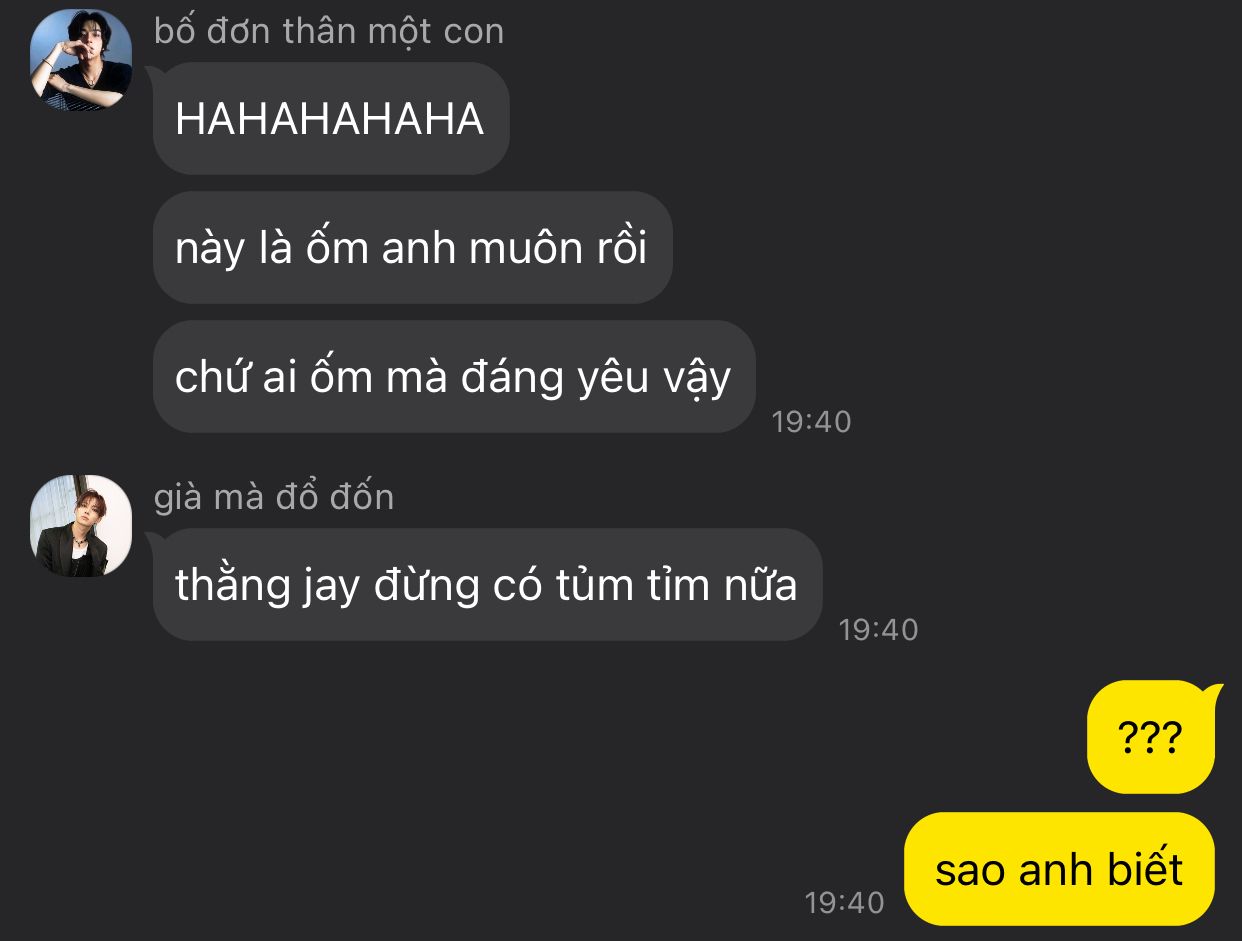Screen dimensions: 1242x941
Task: Click sender name bố đơn thân một con
Action: (x=329, y=31)
